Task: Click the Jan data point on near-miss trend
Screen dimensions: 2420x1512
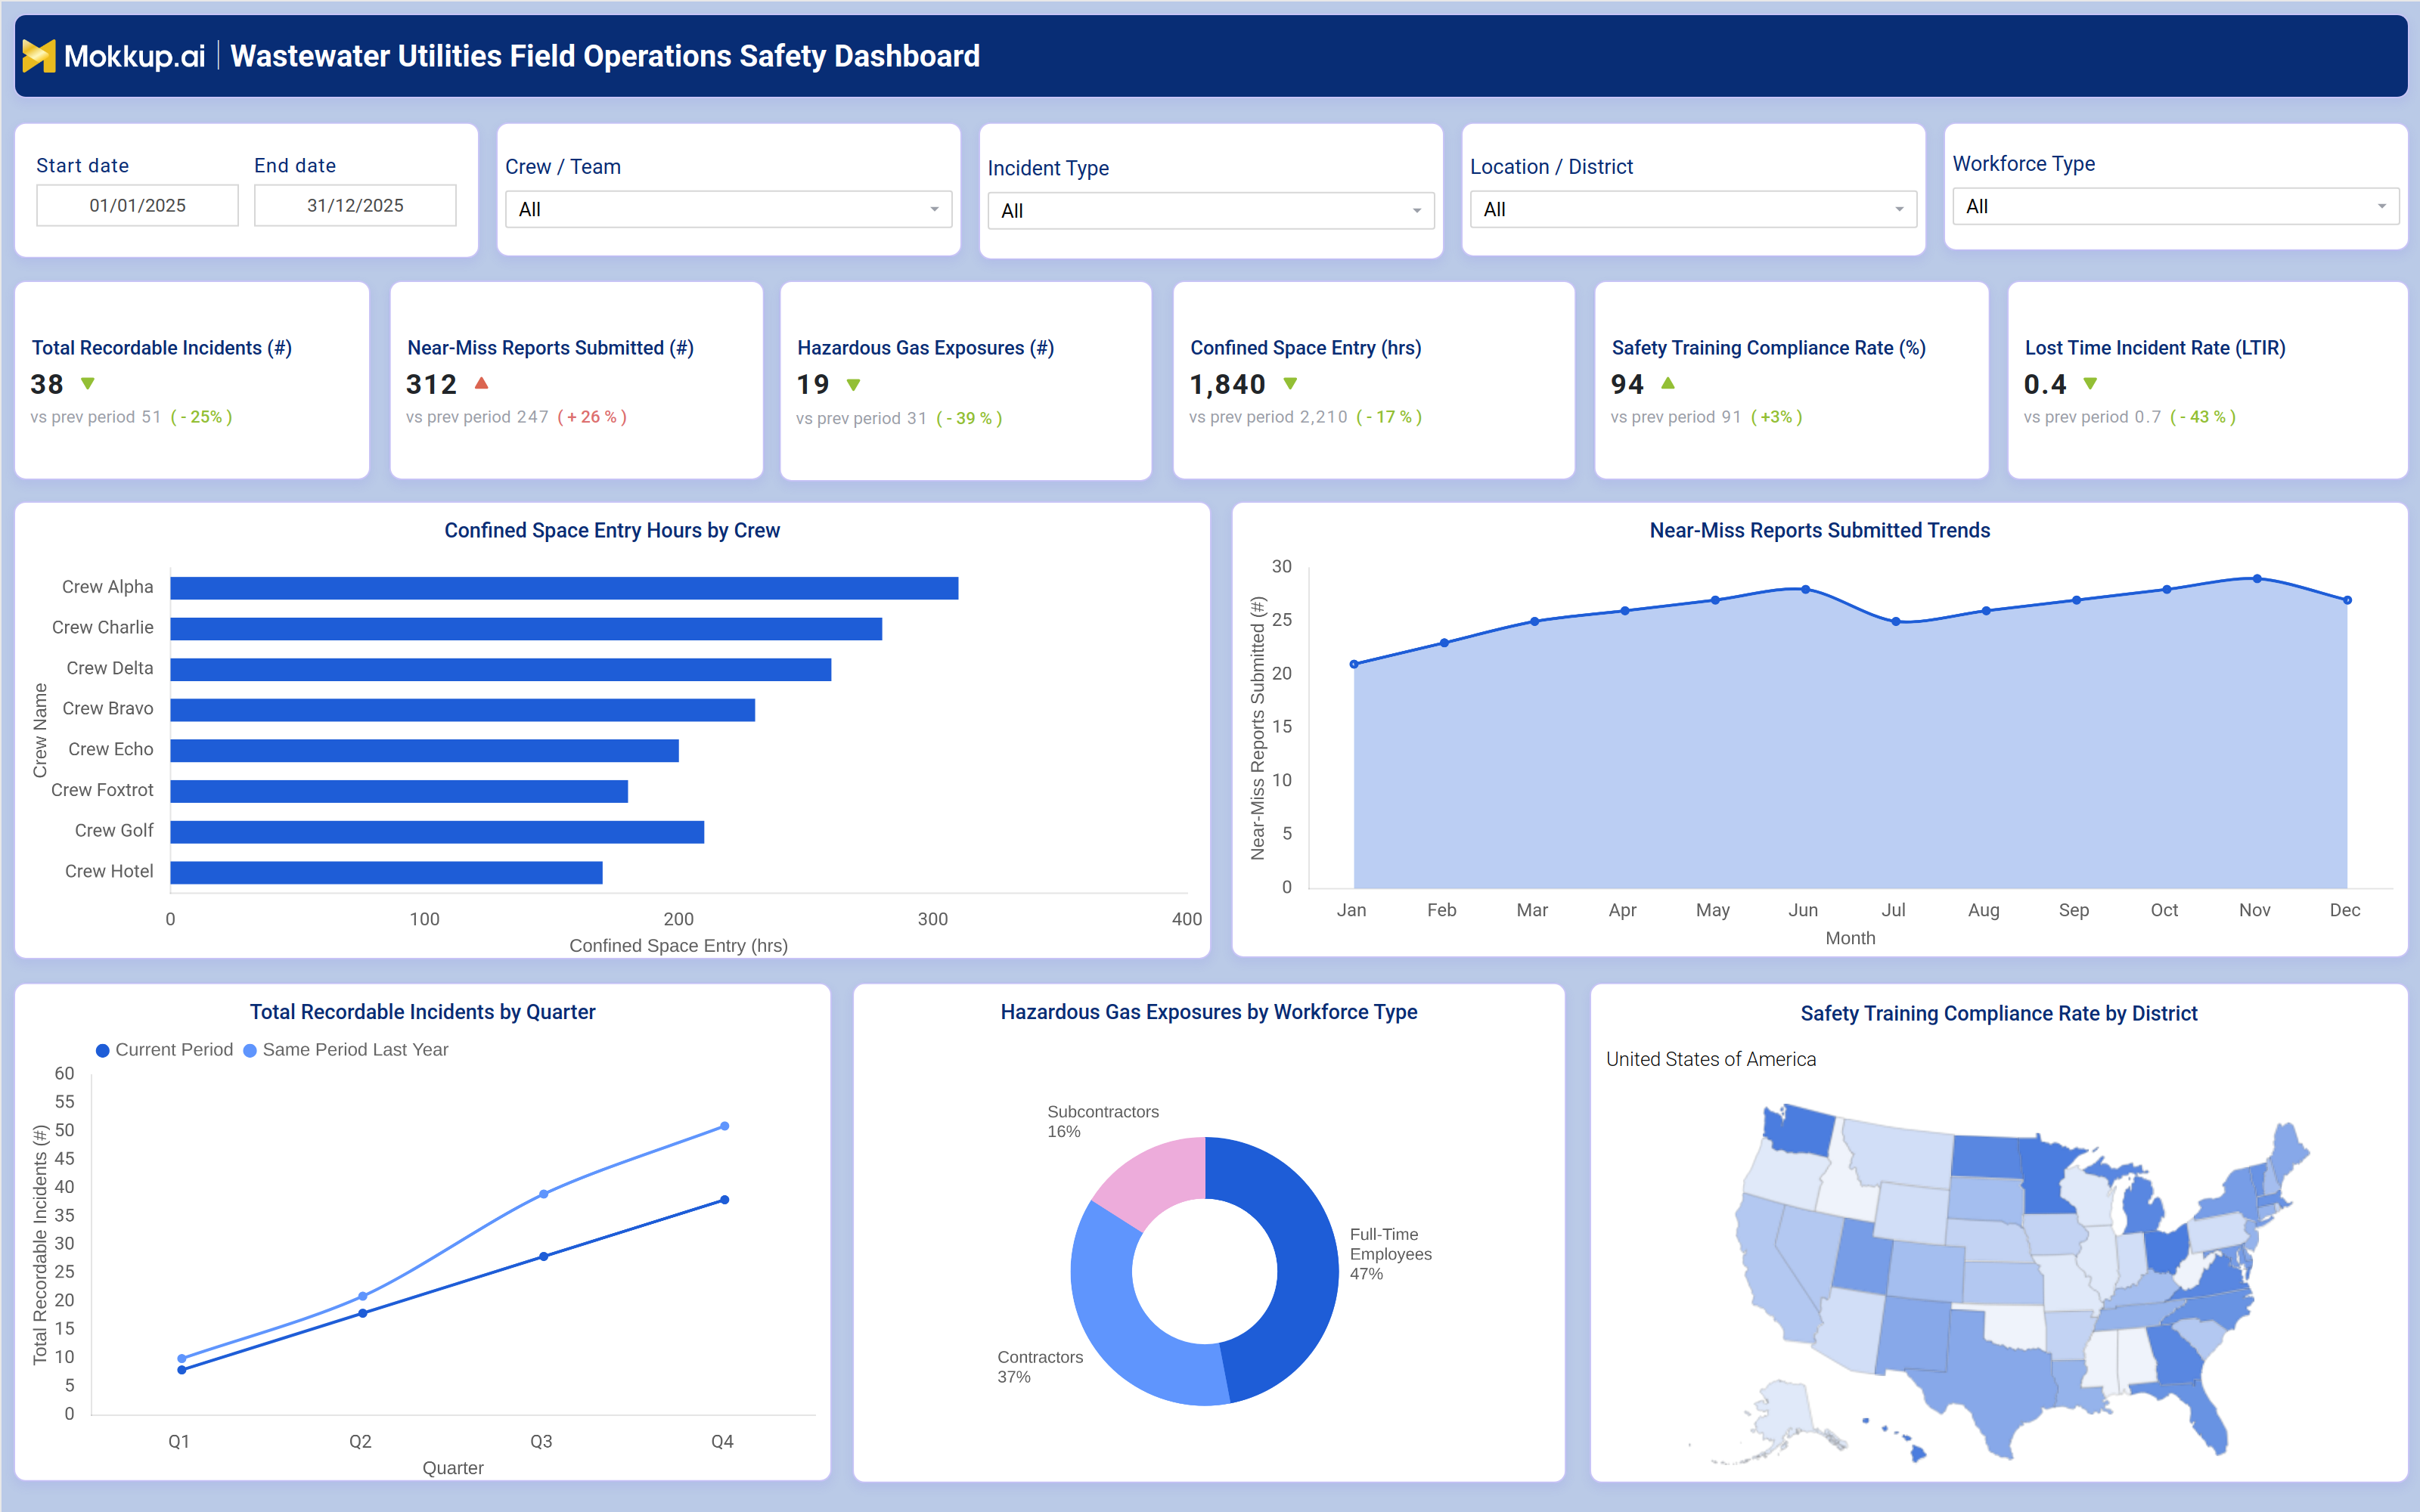Action: [1354, 664]
